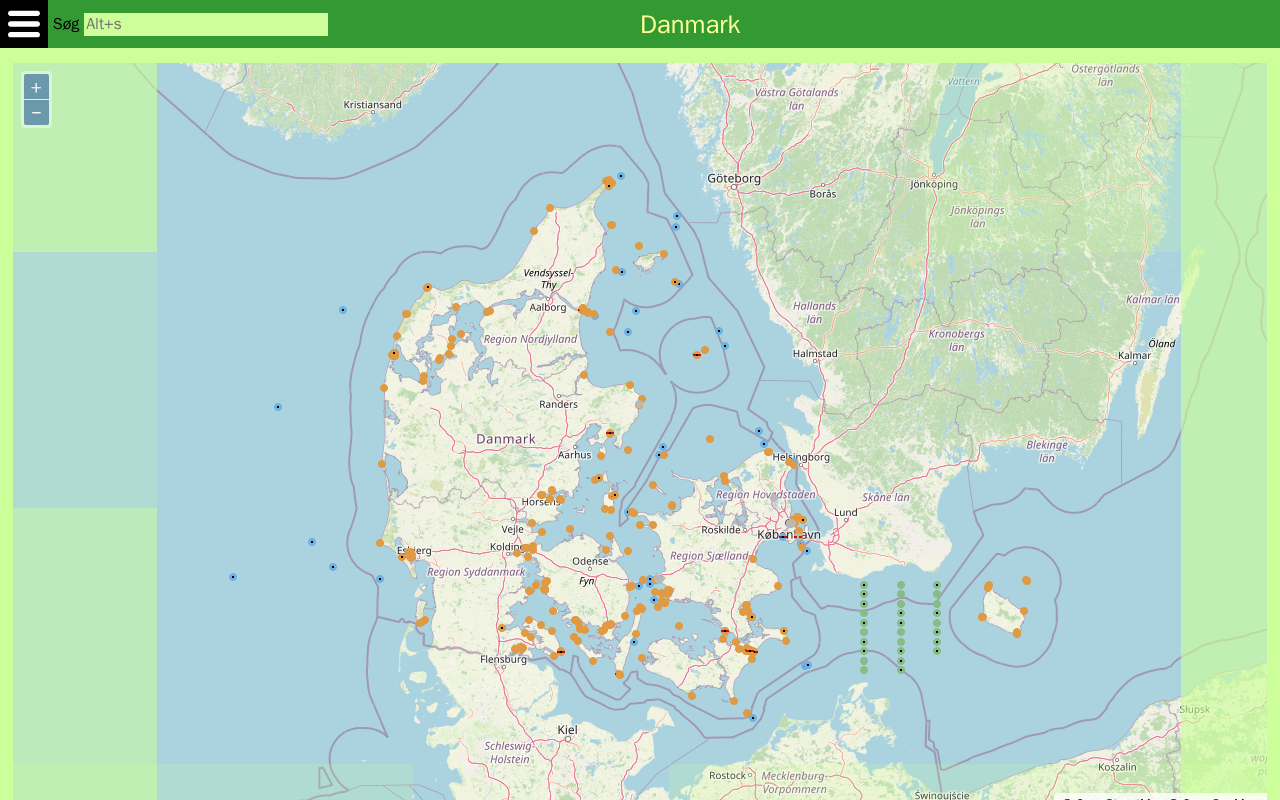Click the Lund city label

click(x=846, y=512)
